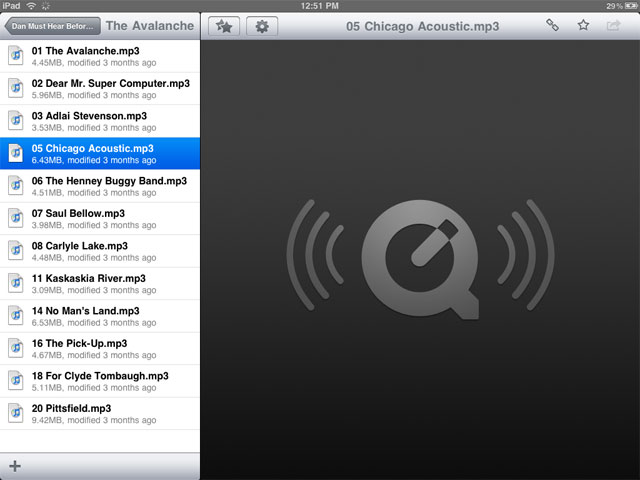Tap the share export icon

pos(613,26)
